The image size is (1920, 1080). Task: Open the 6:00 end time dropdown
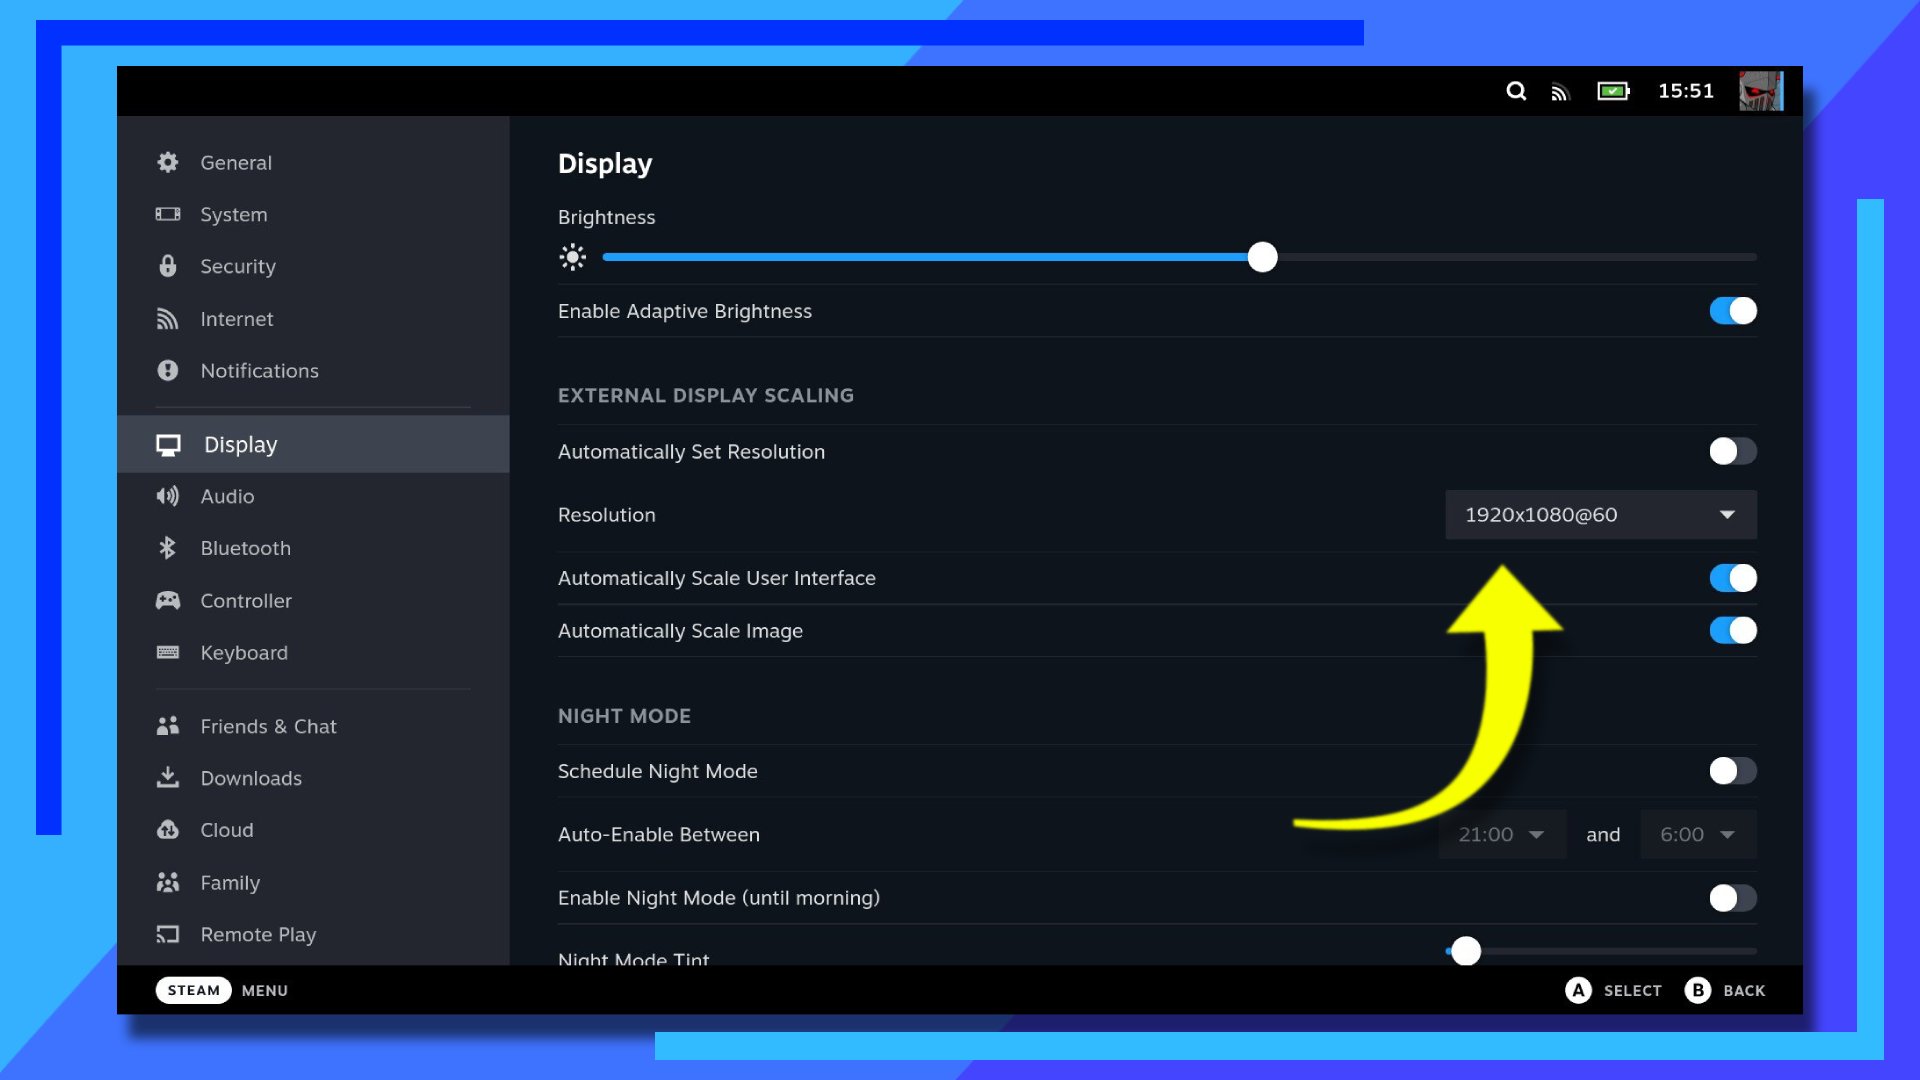tap(1697, 834)
